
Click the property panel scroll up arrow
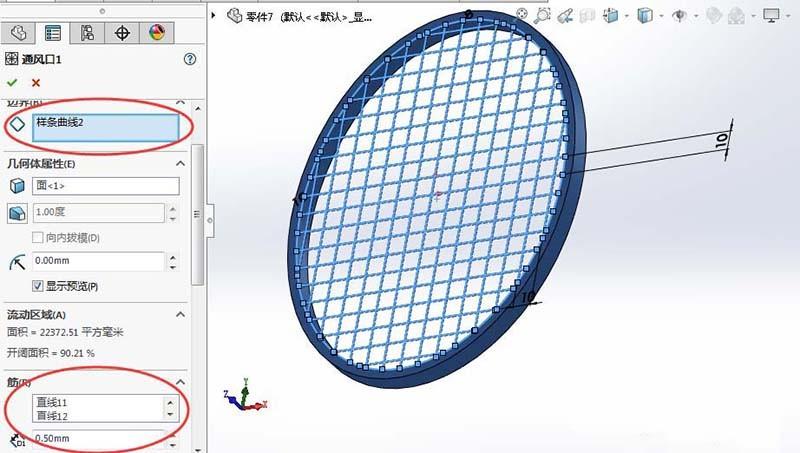click(x=197, y=109)
